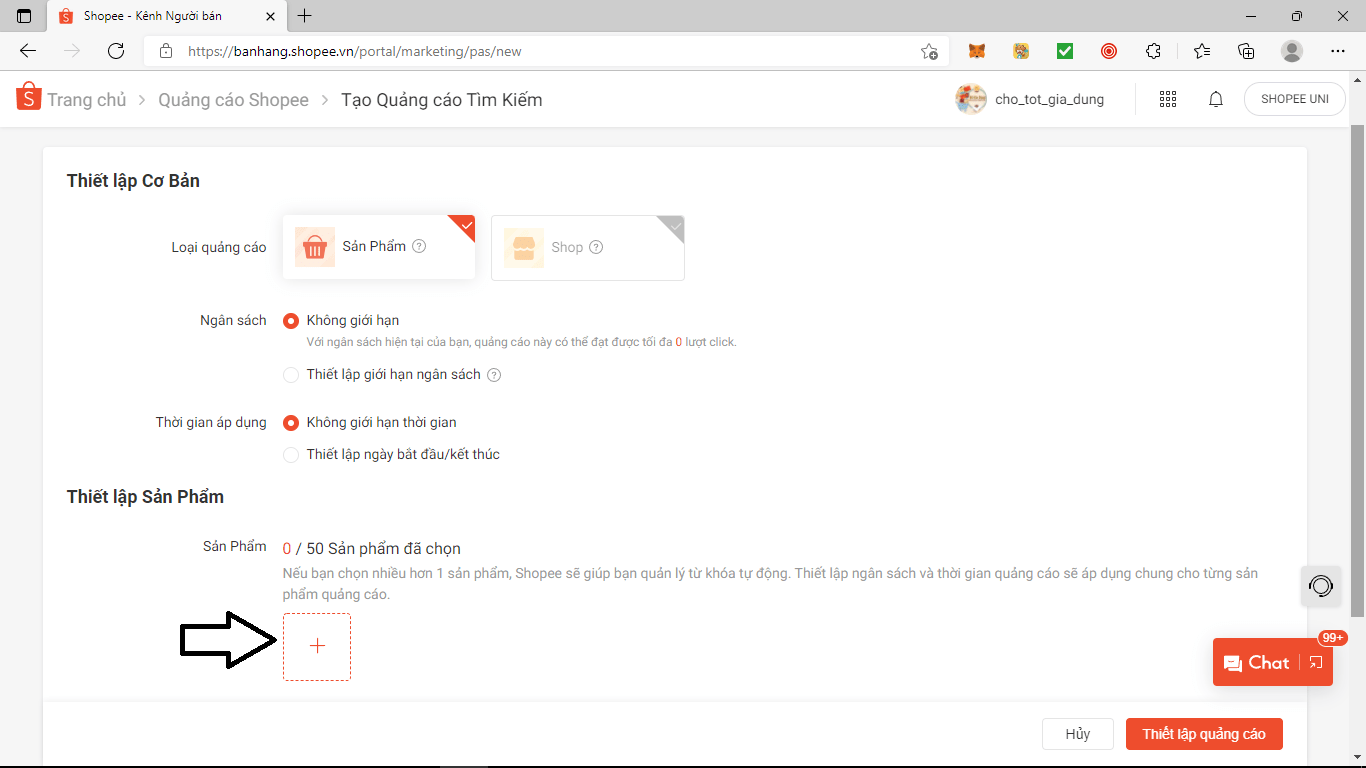Open the notification bell
This screenshot has height=768, width=1366.
(1216, 99)
